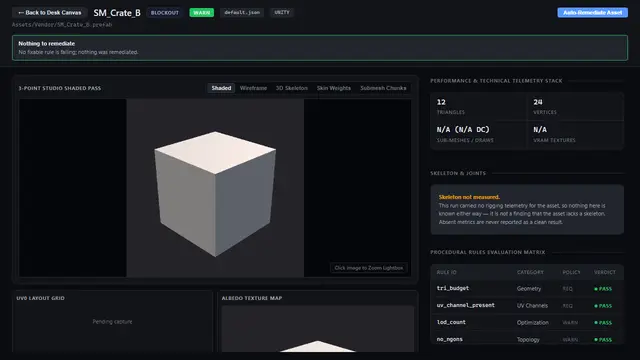Click the Auto-Remediate Asset button
Viewport: 640px width, 360px height.
tap(593, 13)
